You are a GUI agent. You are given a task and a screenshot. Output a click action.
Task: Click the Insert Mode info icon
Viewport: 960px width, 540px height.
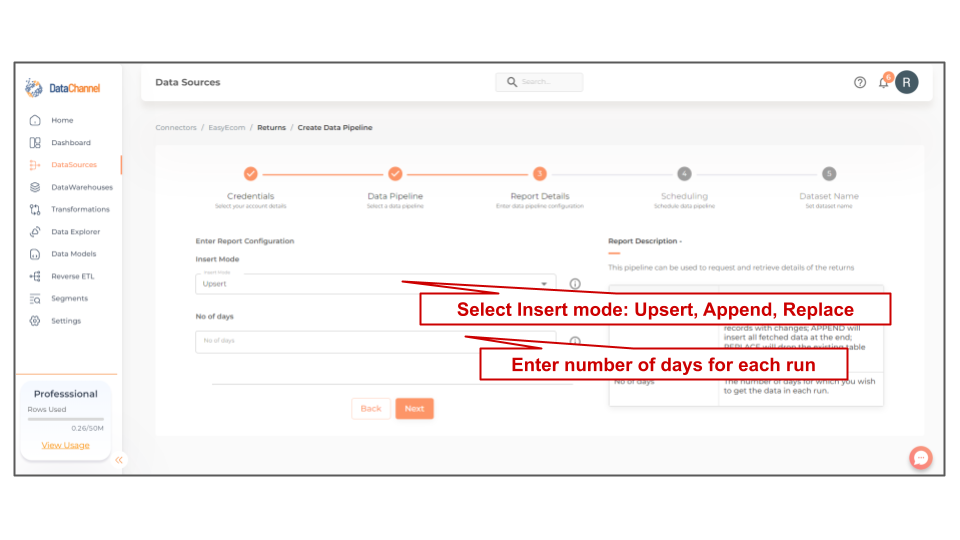tap(575, 283)
